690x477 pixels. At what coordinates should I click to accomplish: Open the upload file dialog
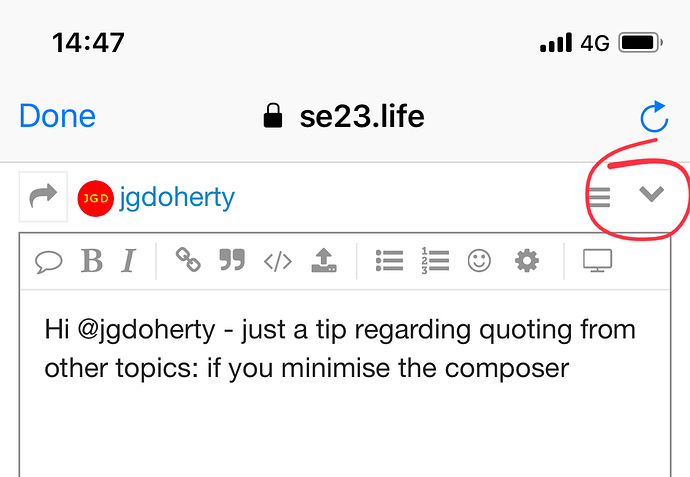(x=324, y=262)
